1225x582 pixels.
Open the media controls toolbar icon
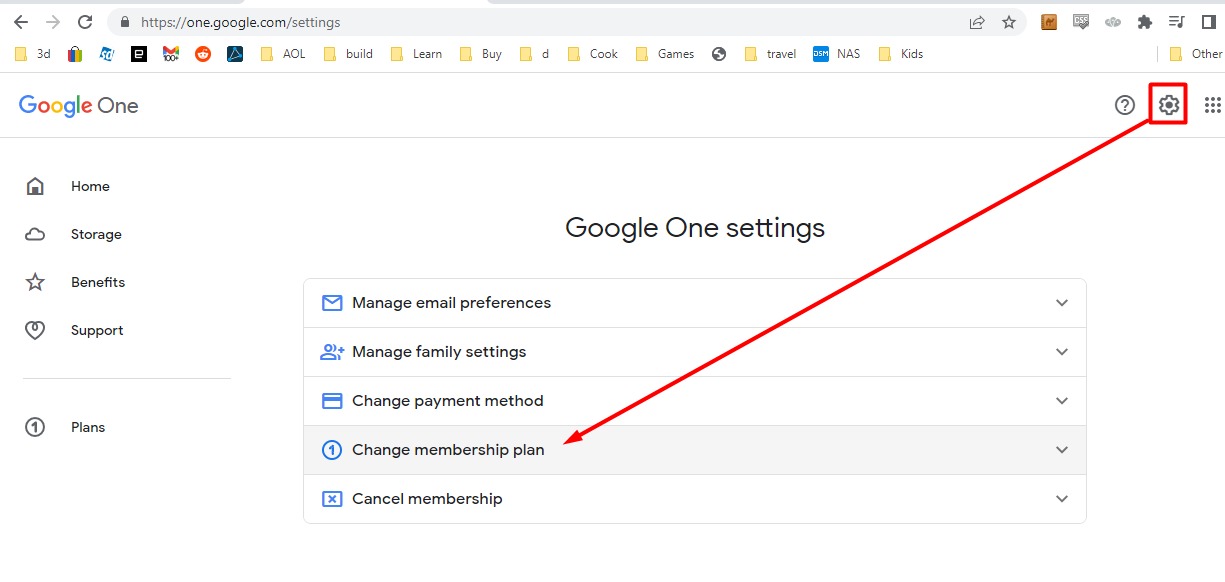coord(1177,22)
